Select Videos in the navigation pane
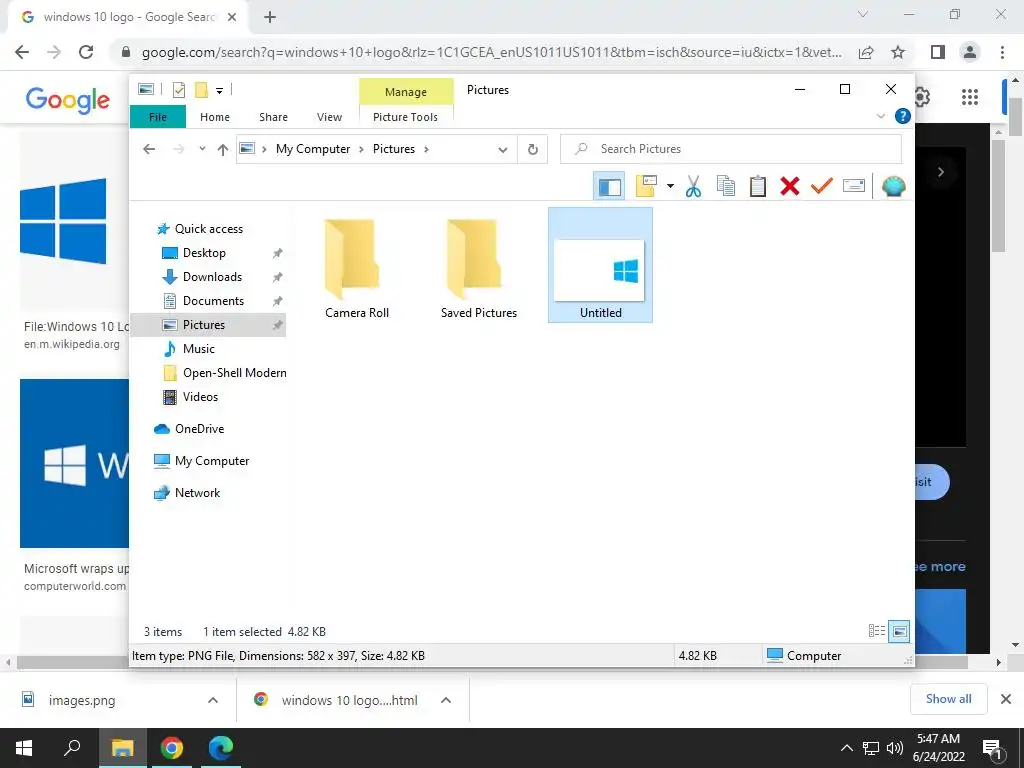The width and height of the screenshot is (1024, 768). coord(200,397)
